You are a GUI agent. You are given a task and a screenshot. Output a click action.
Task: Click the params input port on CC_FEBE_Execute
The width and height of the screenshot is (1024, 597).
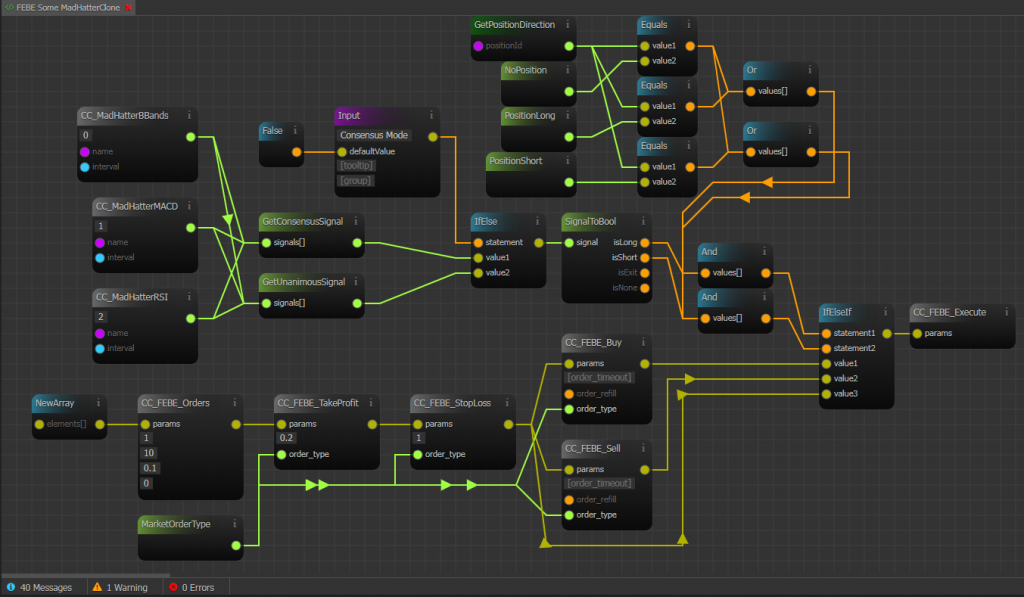(x=917, y=333)
